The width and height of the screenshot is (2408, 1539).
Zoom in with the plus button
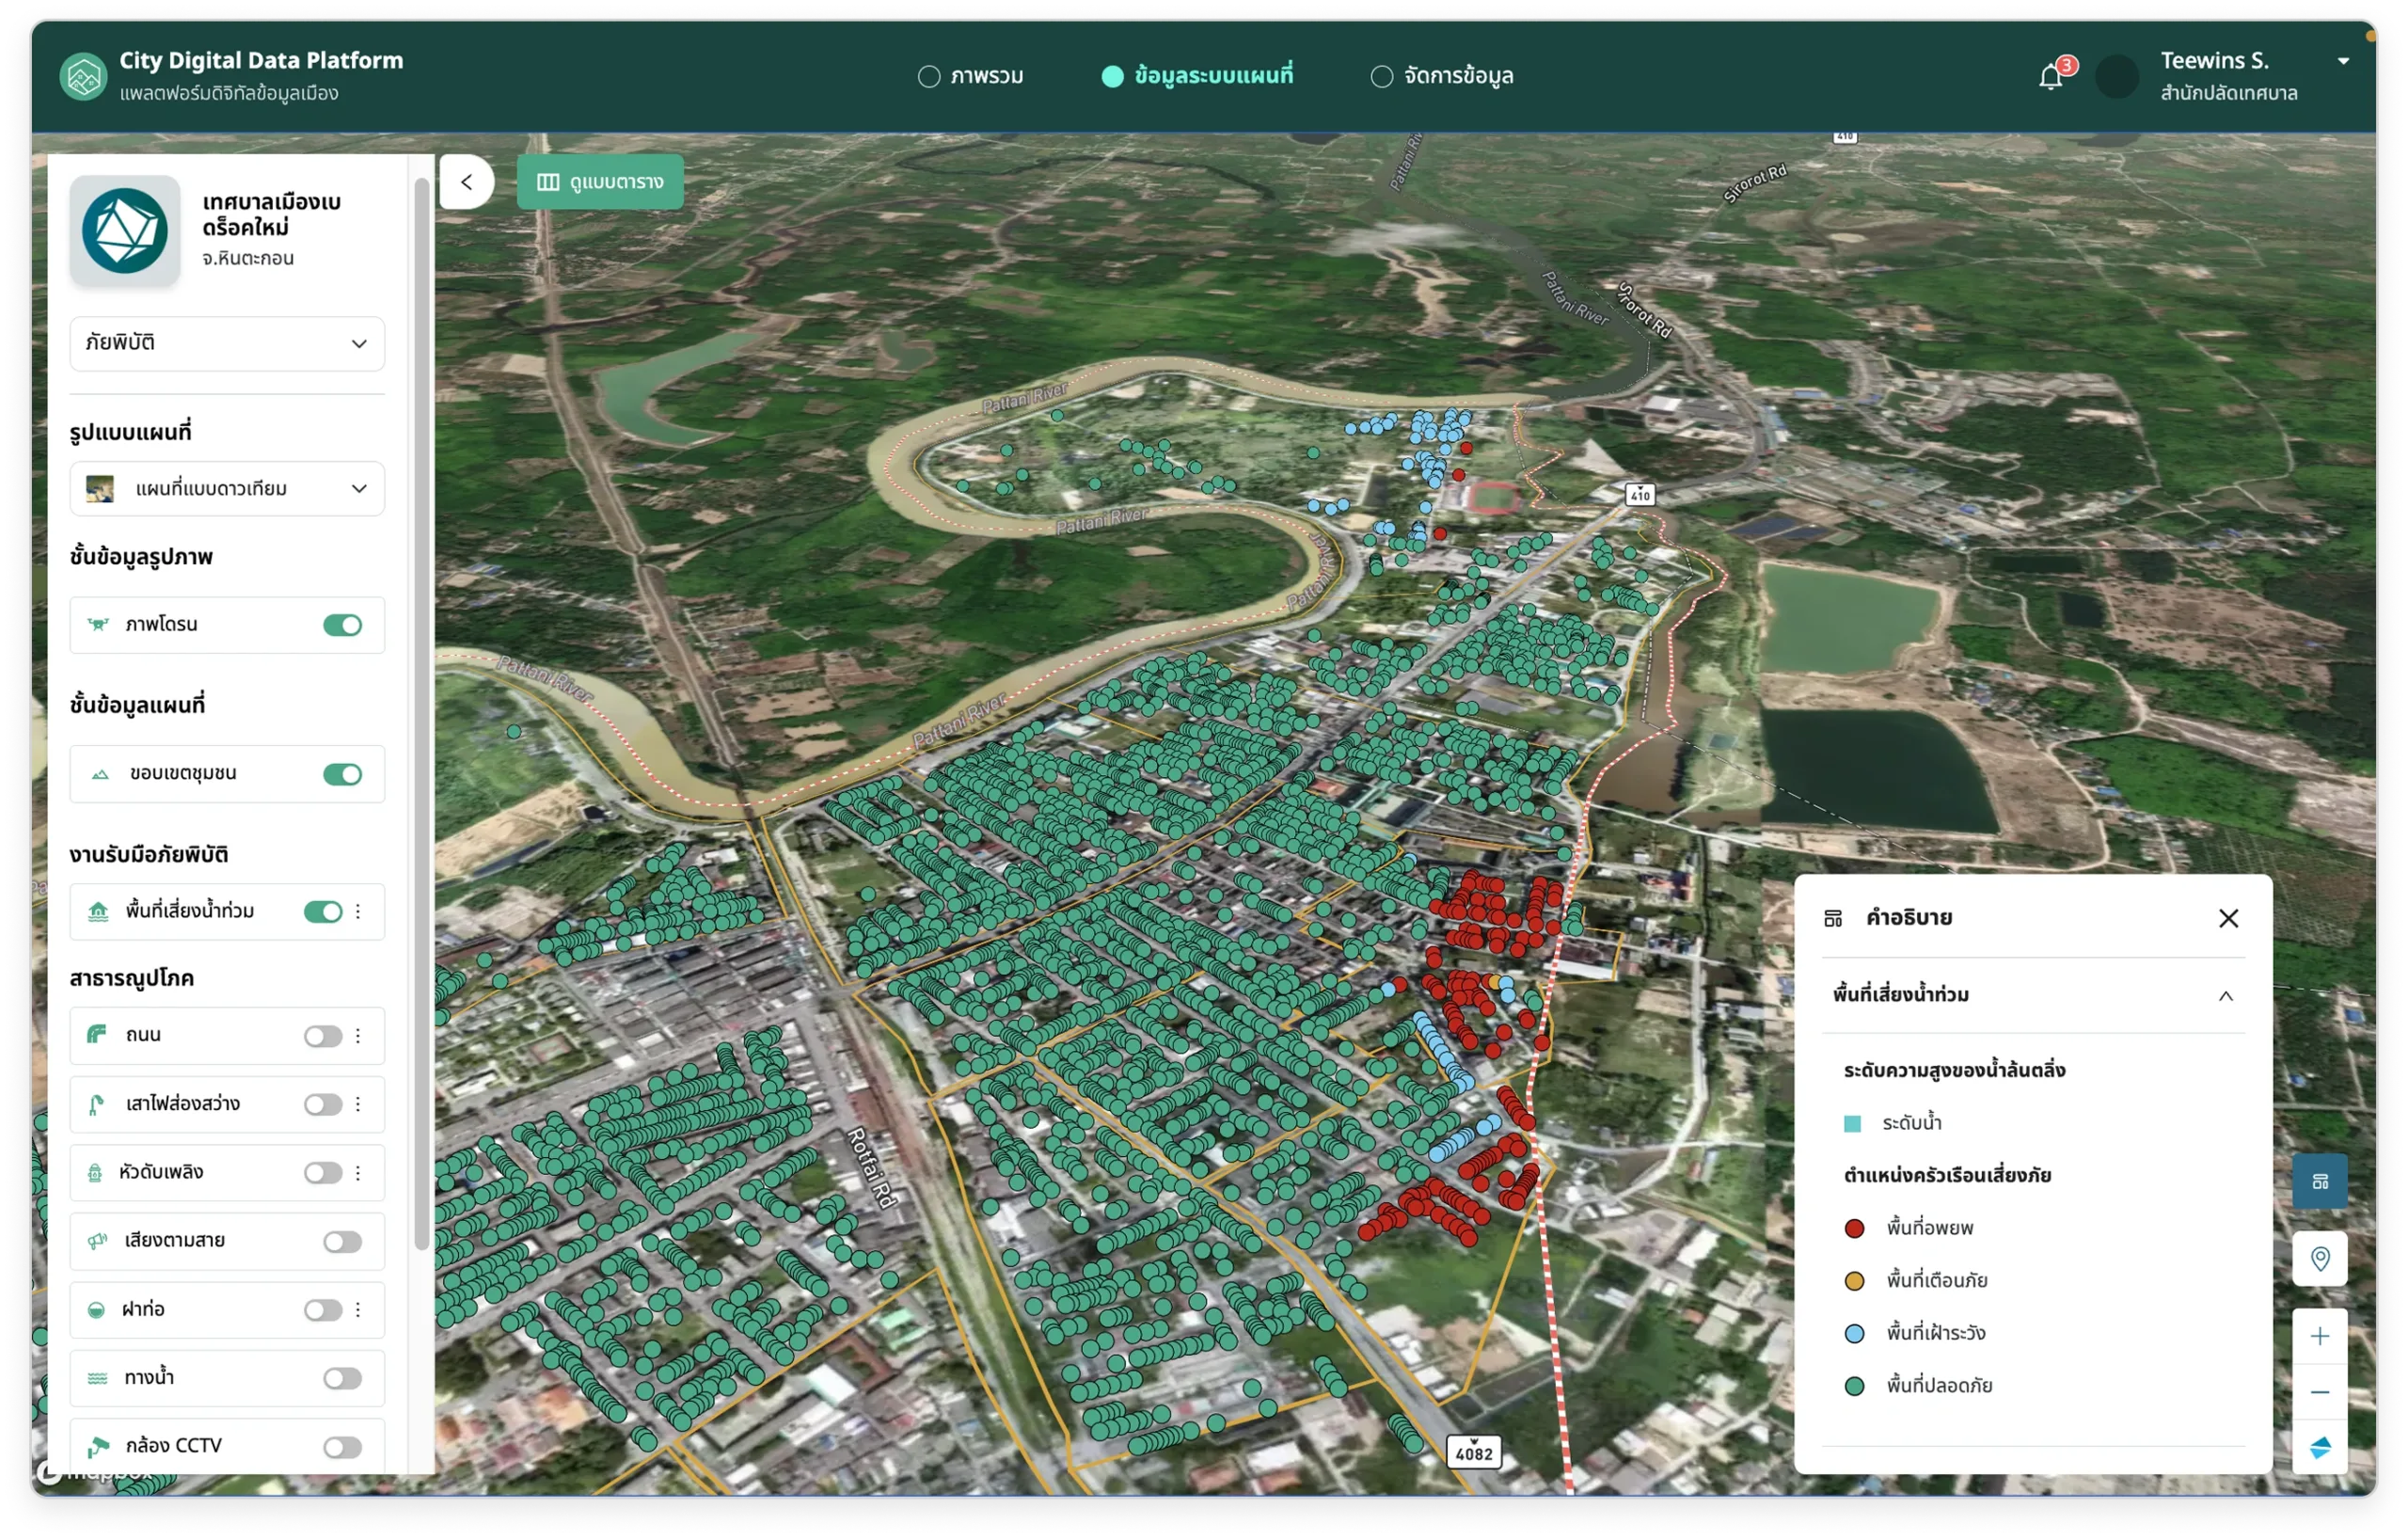[2320, 1336]
